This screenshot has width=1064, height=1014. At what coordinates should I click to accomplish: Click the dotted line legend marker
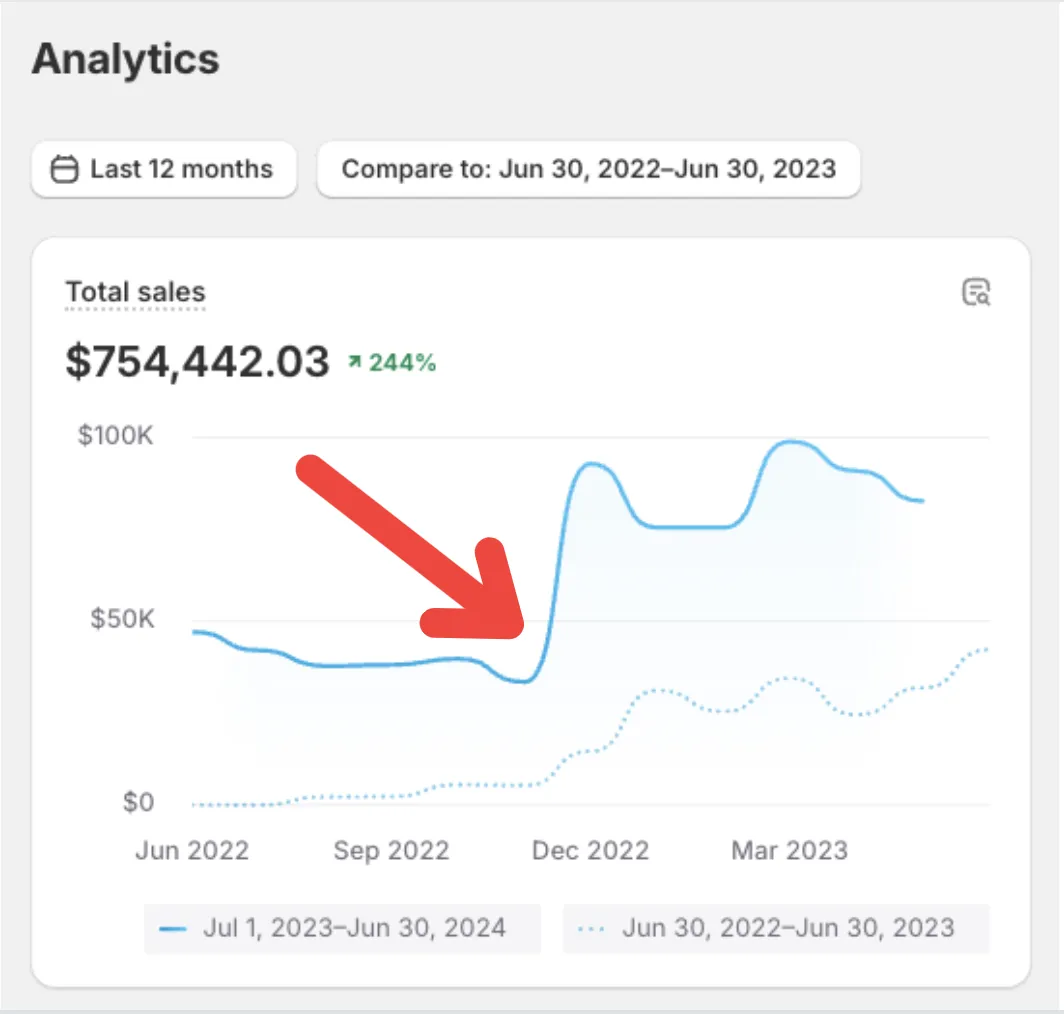591,928
